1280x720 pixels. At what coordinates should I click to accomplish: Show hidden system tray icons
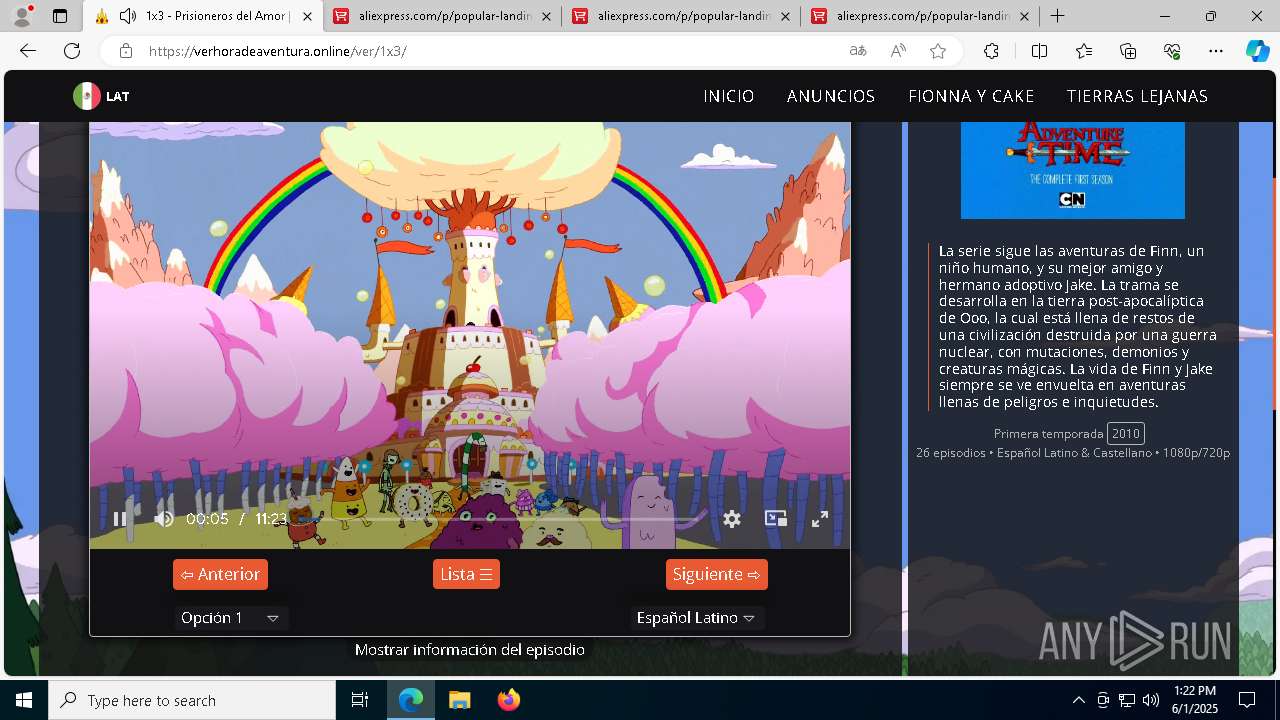[x=1078, y=700]
